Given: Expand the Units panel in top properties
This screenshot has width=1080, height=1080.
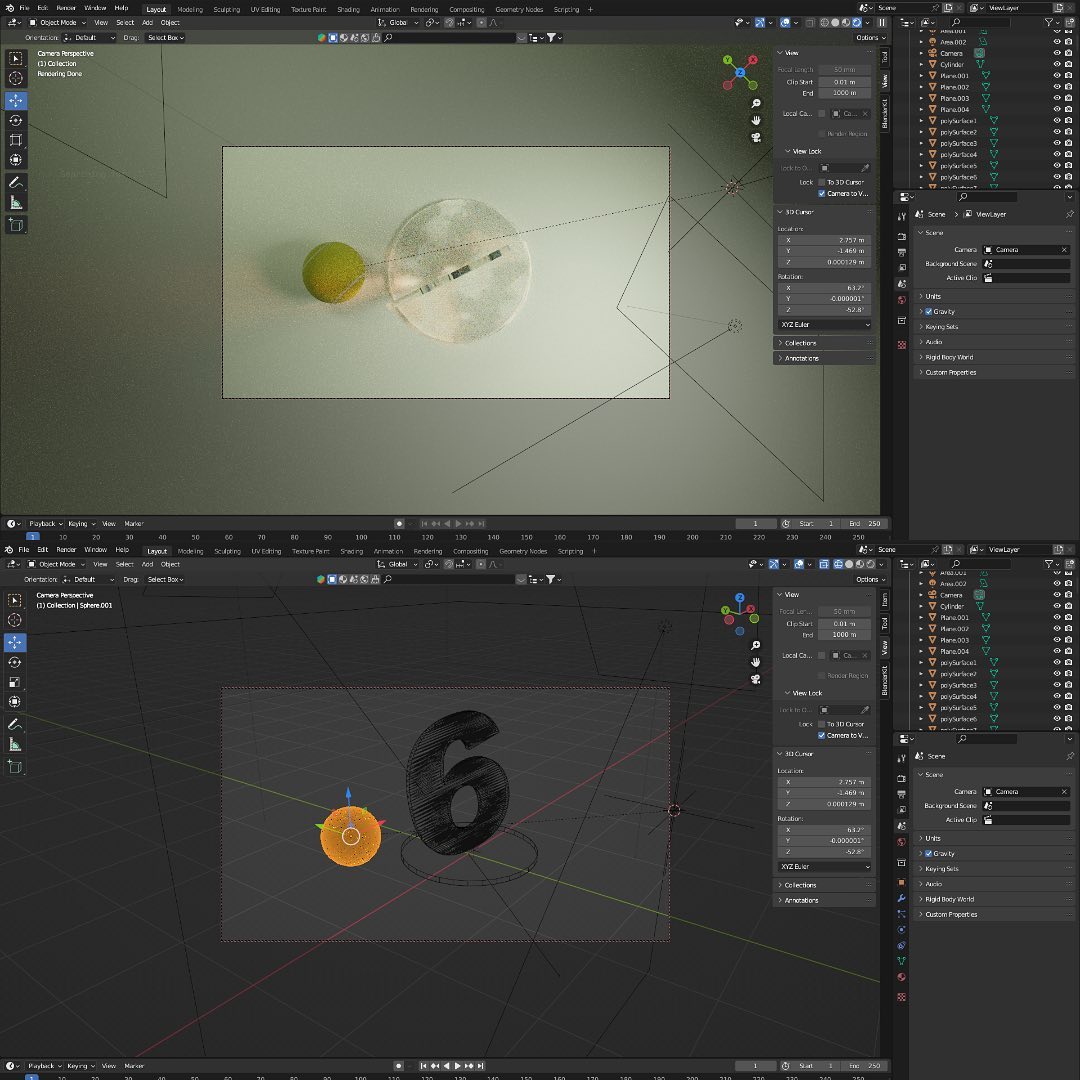Looking at the screenshot, I should pyautogui.click(x=933, y=296).
